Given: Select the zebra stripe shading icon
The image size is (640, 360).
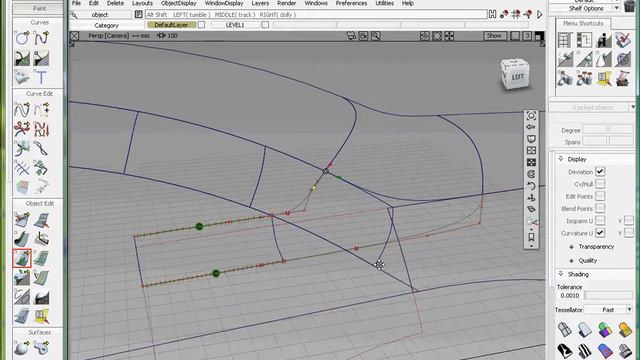Looking at the screenshot, I should [584, 351].
